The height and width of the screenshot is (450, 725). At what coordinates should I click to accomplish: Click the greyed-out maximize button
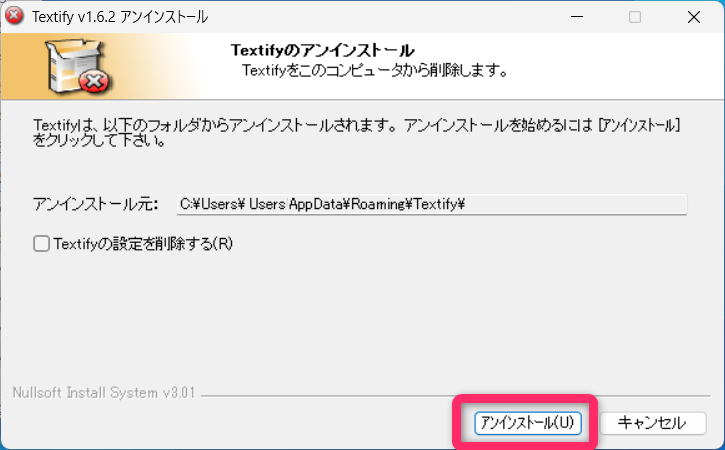[635, 17]
